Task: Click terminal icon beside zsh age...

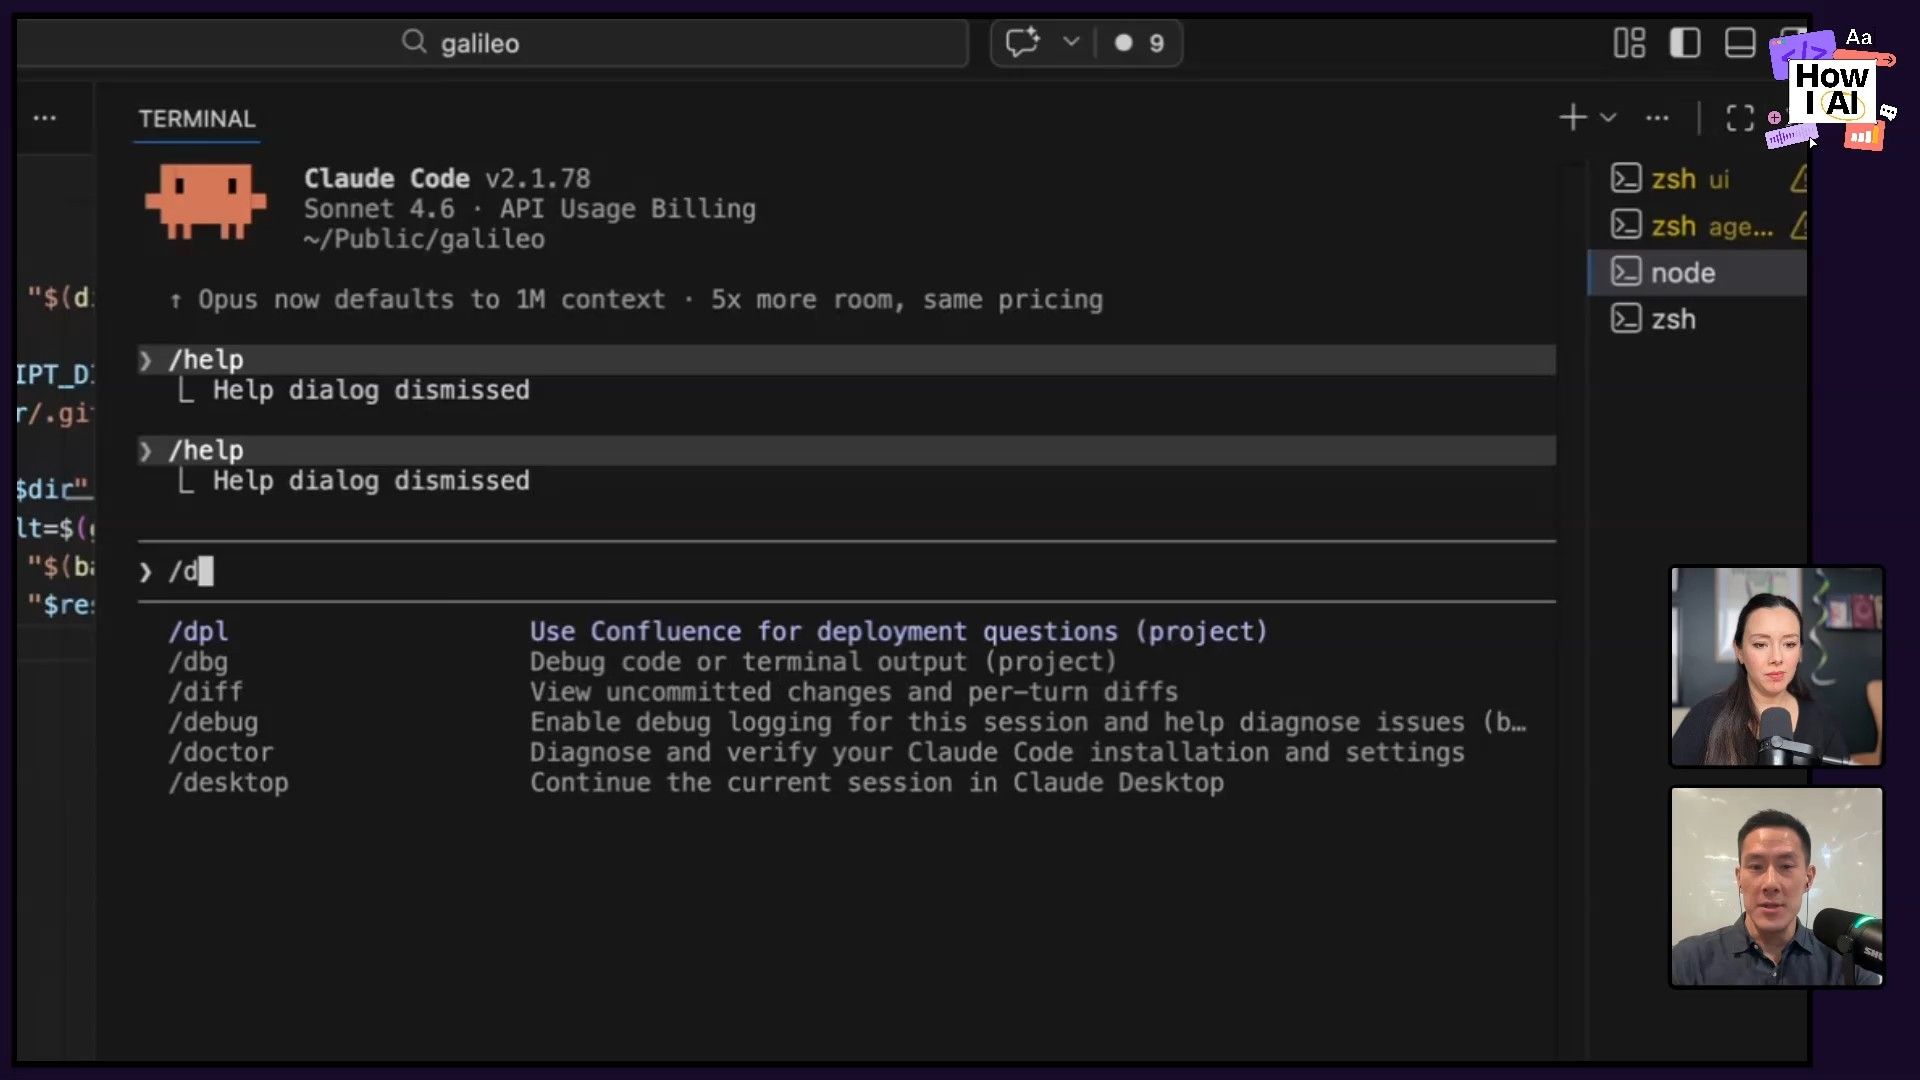Action: 1626,226
